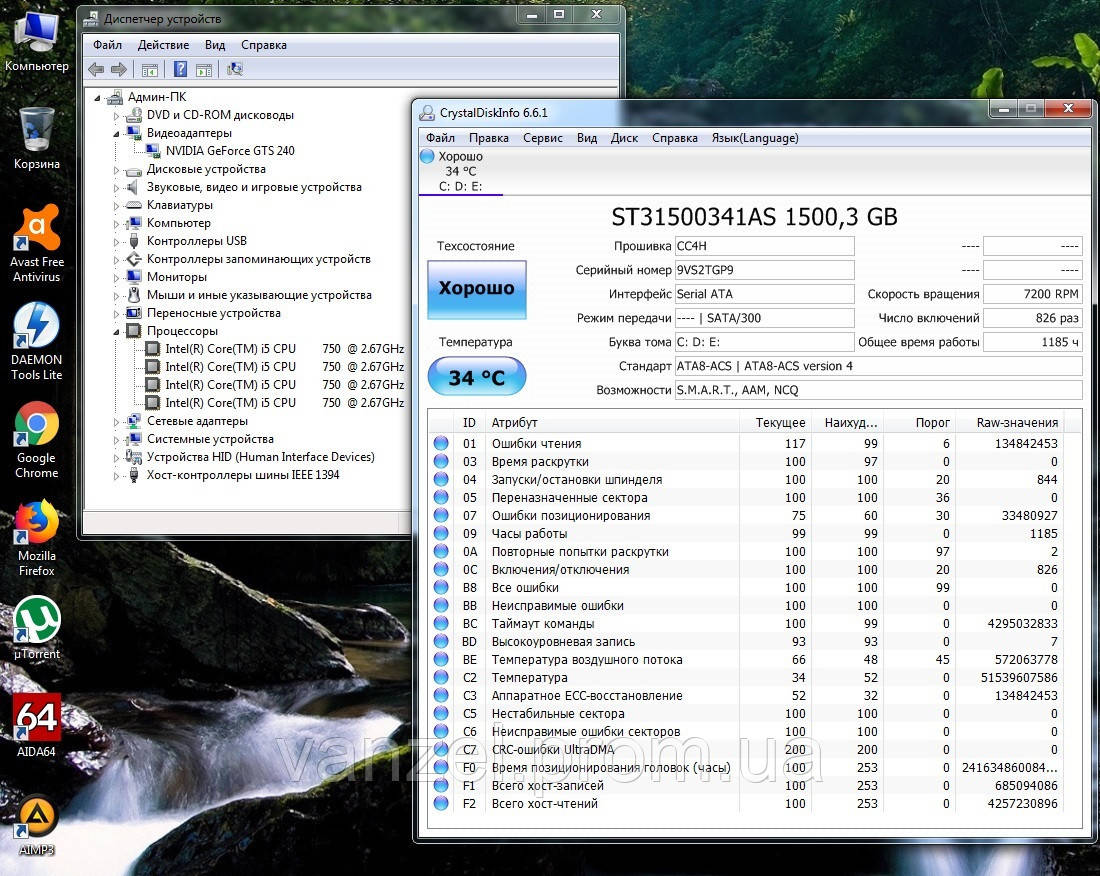This screenshot has width=1100, height=876.
Task: Expand Звуковые, видео и игровые устройства
Action: (x=116, y=187)
